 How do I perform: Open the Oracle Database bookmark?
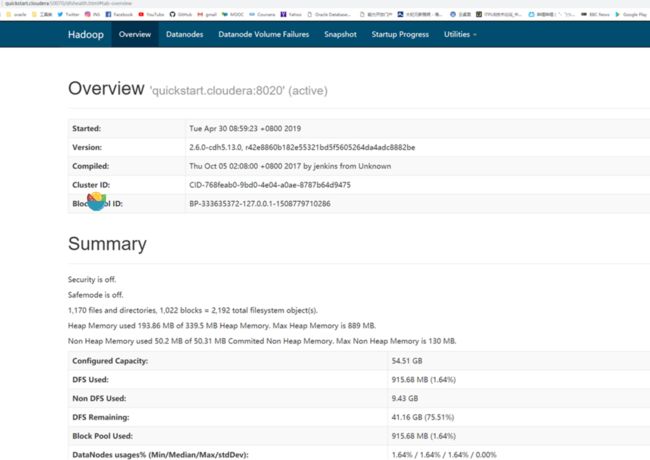coord(329,14)
